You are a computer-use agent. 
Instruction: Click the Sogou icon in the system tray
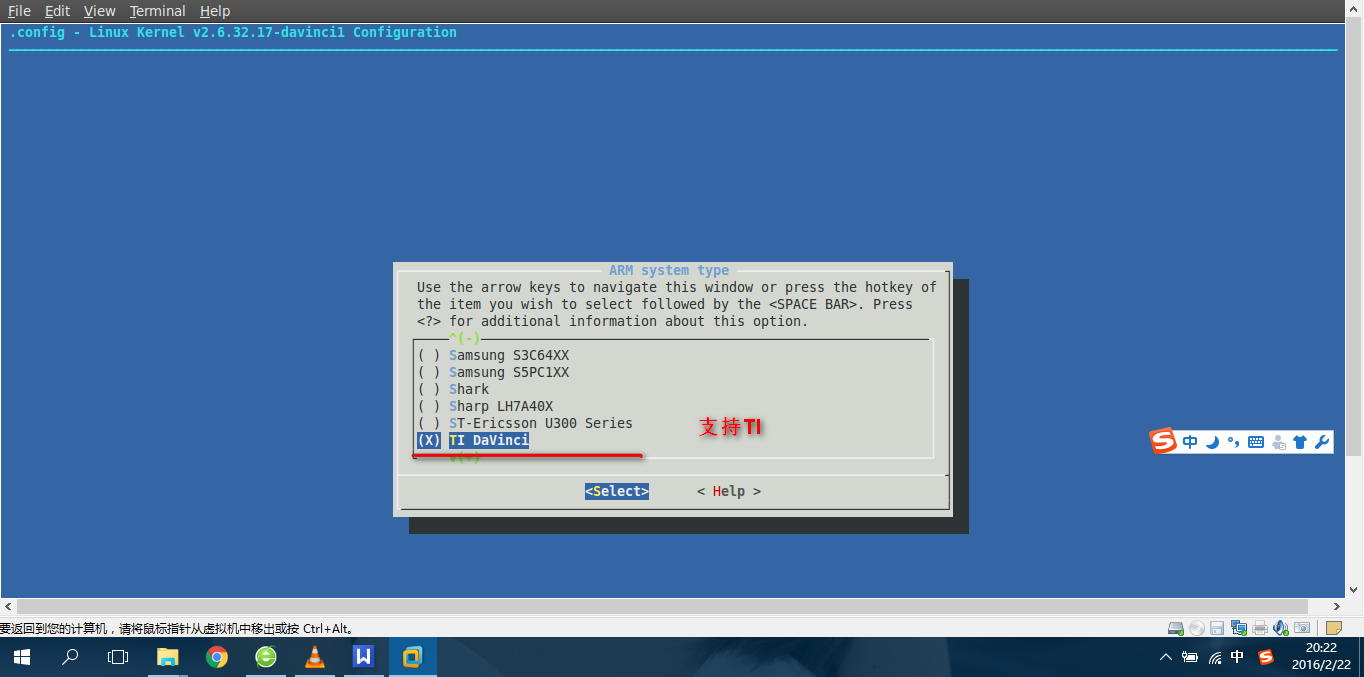point(1266,657)
